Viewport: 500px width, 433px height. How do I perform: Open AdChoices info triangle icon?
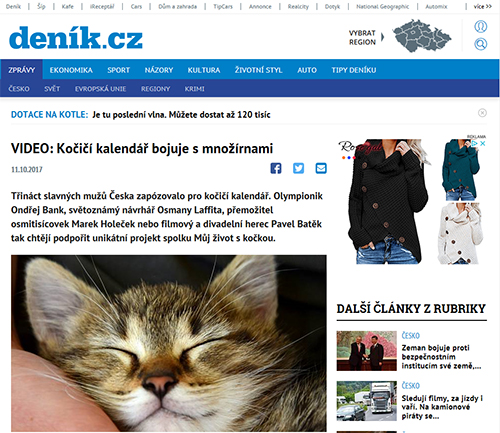click(x=475, y=143)
